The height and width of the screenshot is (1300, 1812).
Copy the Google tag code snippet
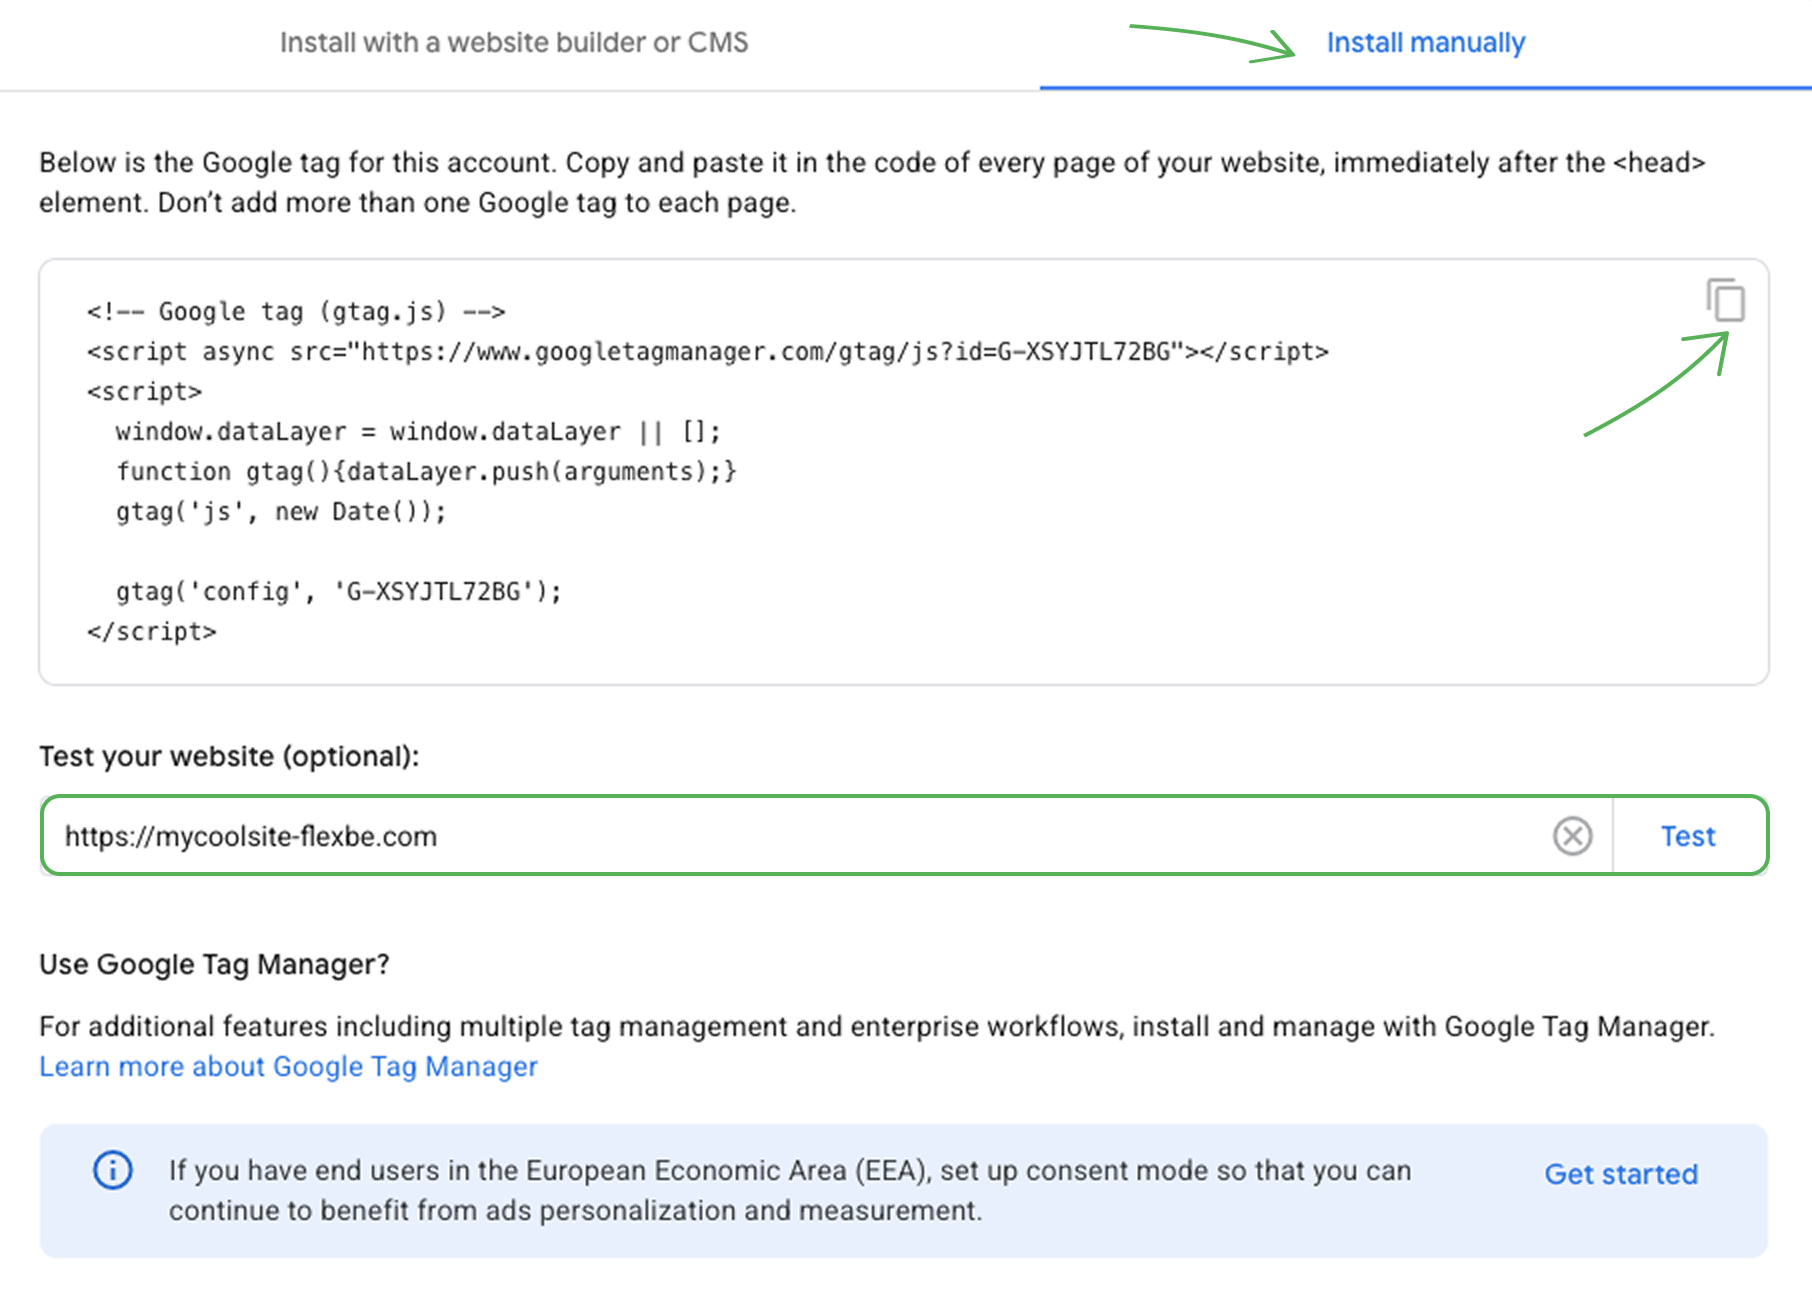[x=1725, y=300]
